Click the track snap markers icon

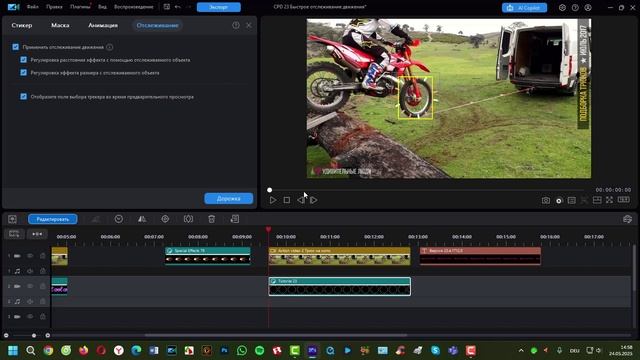[37, 234]
